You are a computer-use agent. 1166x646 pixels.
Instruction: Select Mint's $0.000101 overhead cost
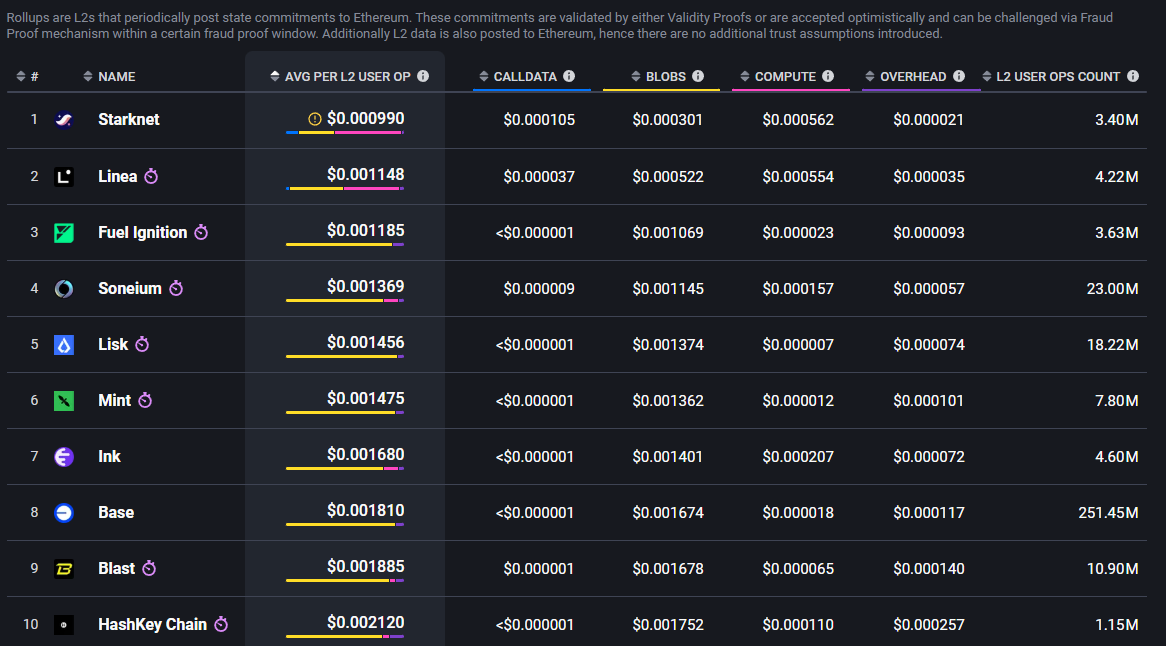click(x=929, y=401)
